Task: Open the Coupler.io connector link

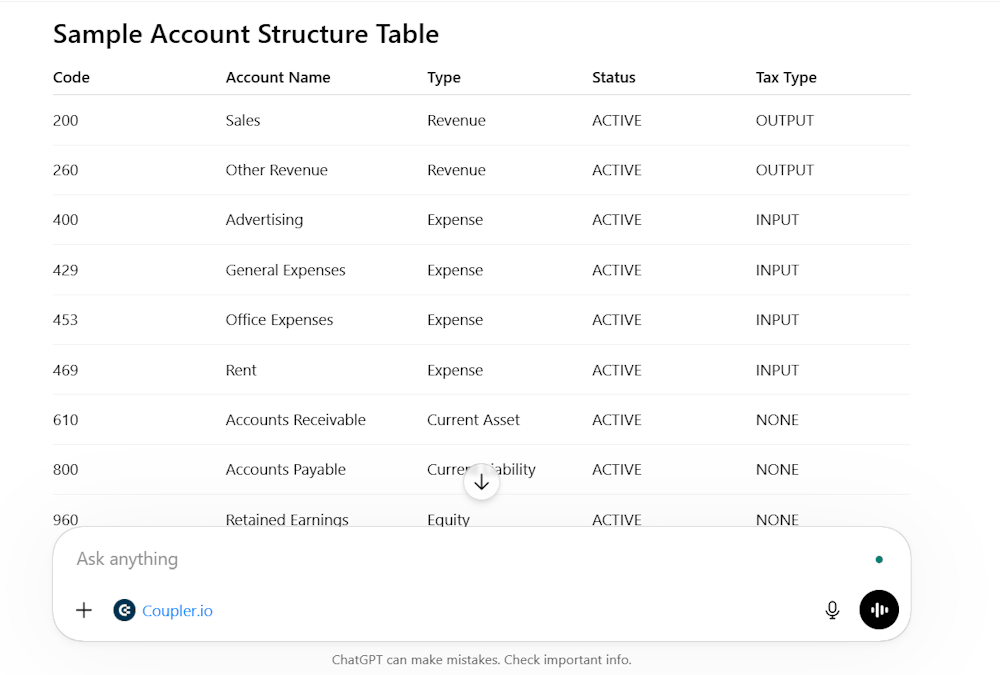Action: [177, 611]
